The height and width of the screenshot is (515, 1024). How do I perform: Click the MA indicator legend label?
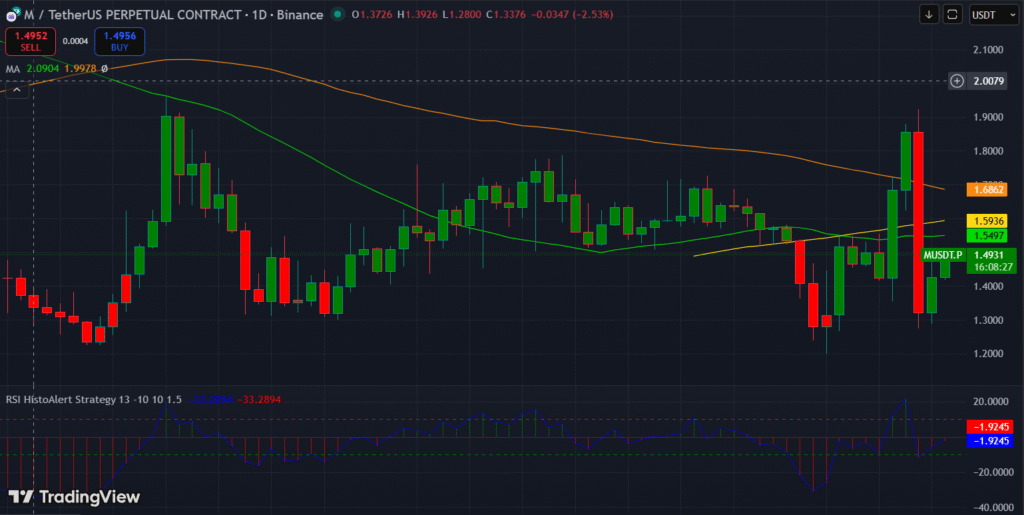pyautogui.click(x=13, y=69)
